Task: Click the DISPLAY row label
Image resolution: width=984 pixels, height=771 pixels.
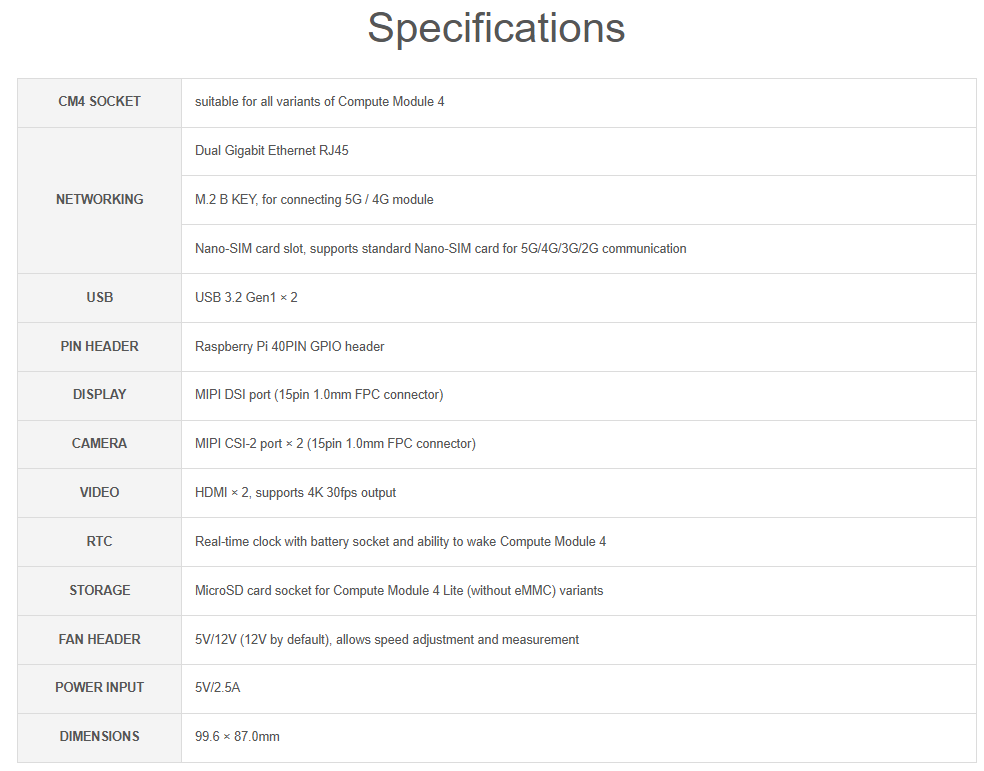Action: point(99,395)
